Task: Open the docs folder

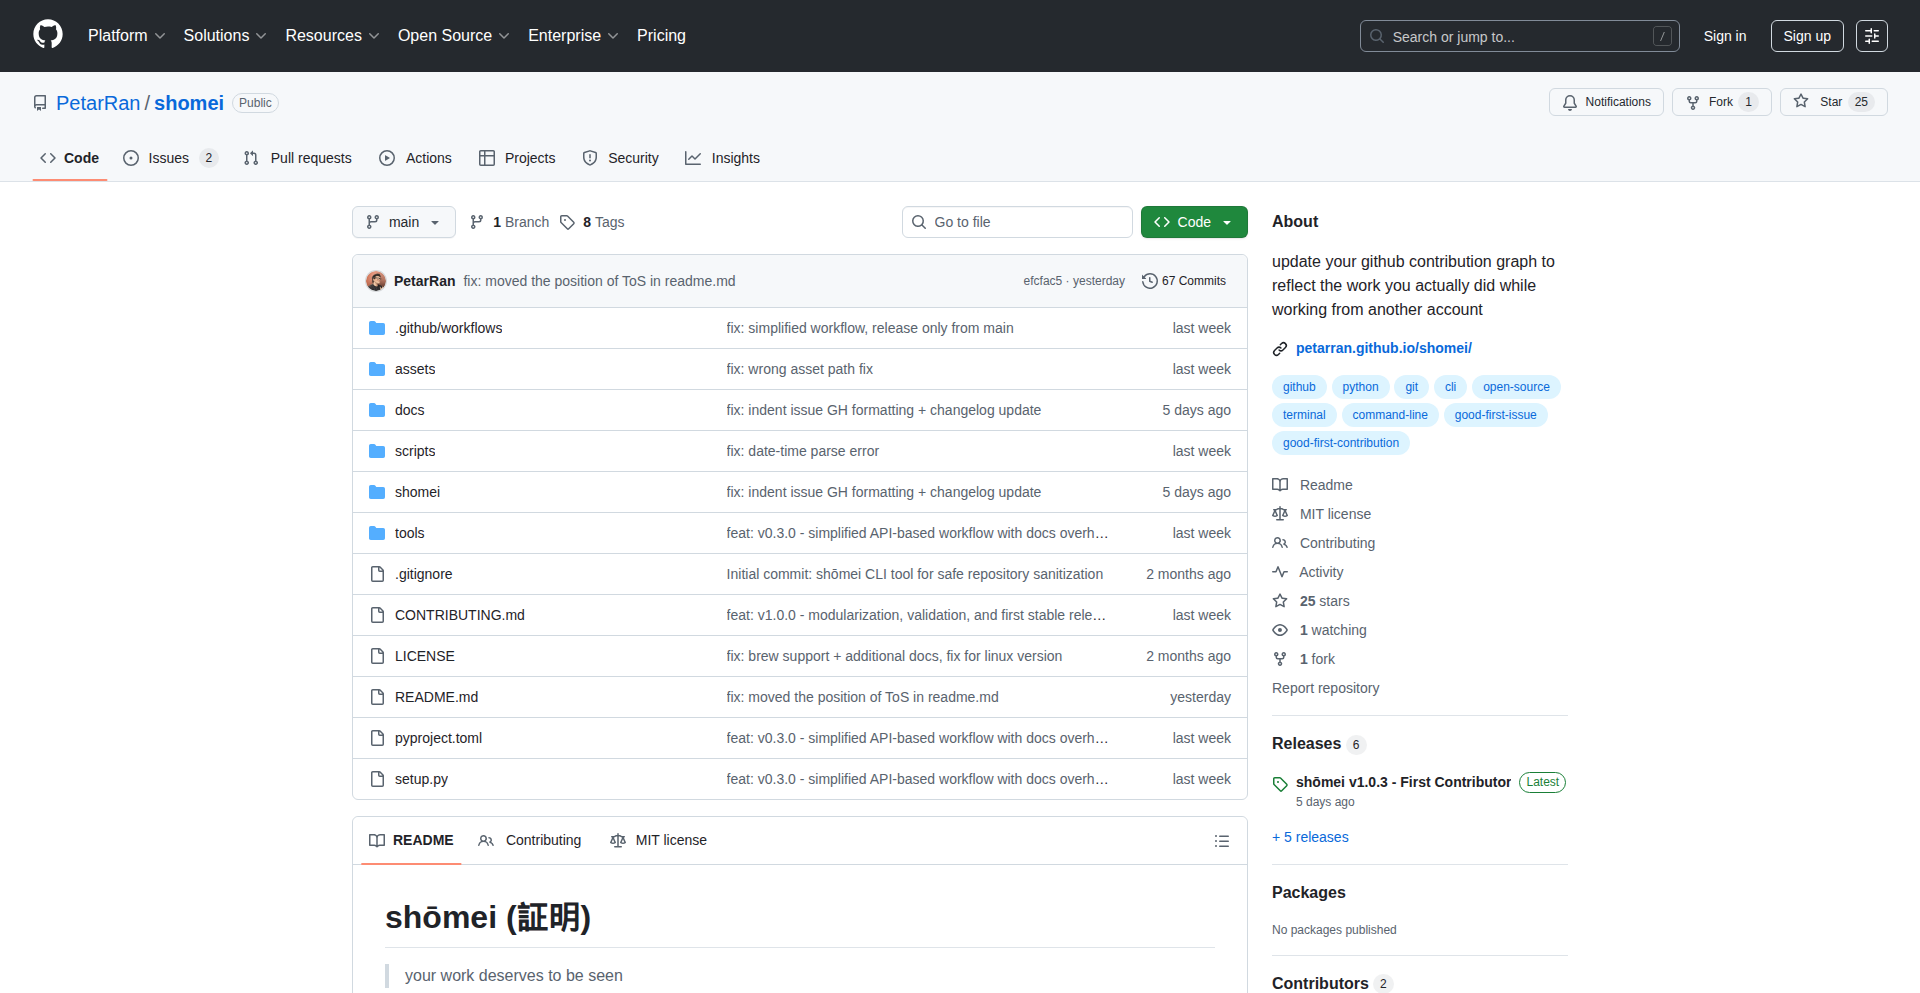Action: [409, 410]
